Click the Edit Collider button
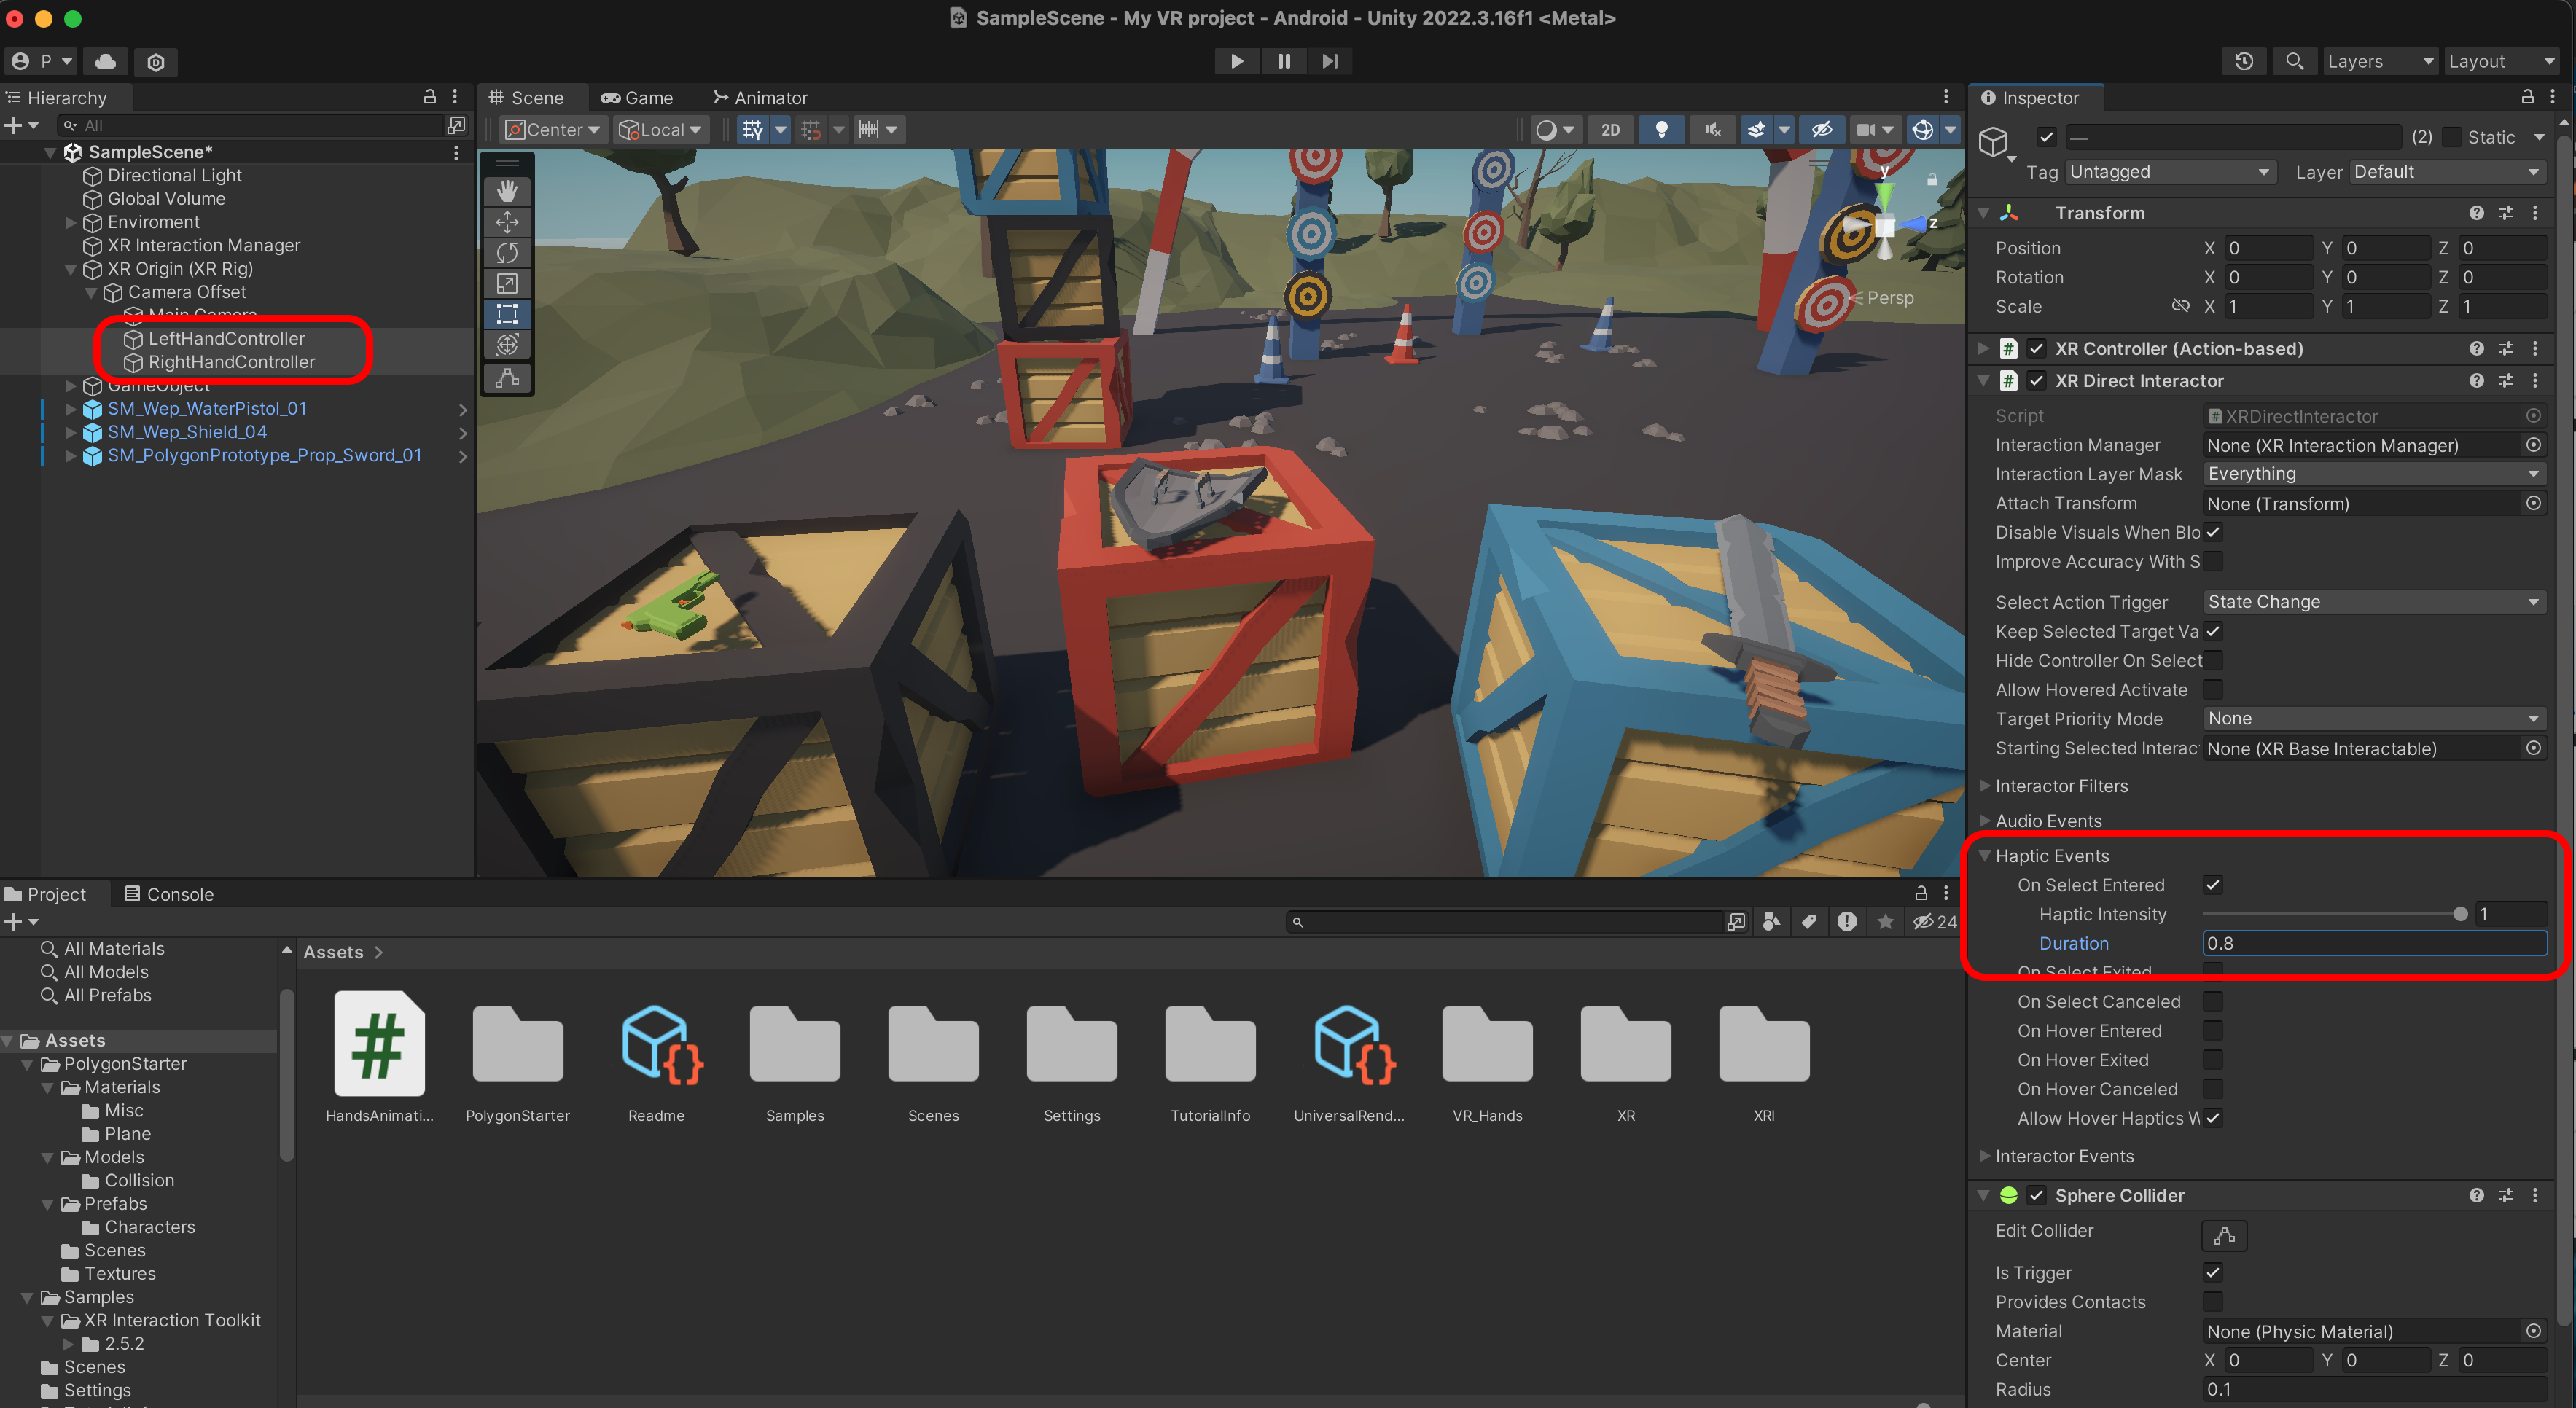Image resolution: width=2576 pixels, height=1408 pixels. click(2223, 1236)
